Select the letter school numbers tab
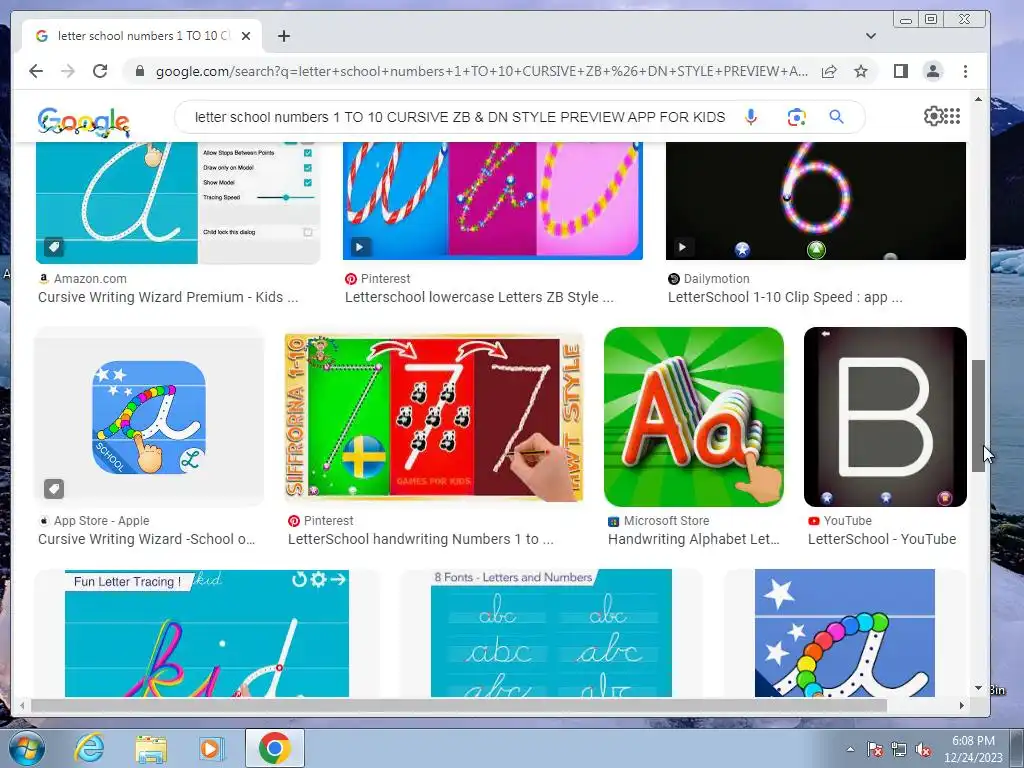Viewport: 1024px width, 768px height. (x=142, y=36)
